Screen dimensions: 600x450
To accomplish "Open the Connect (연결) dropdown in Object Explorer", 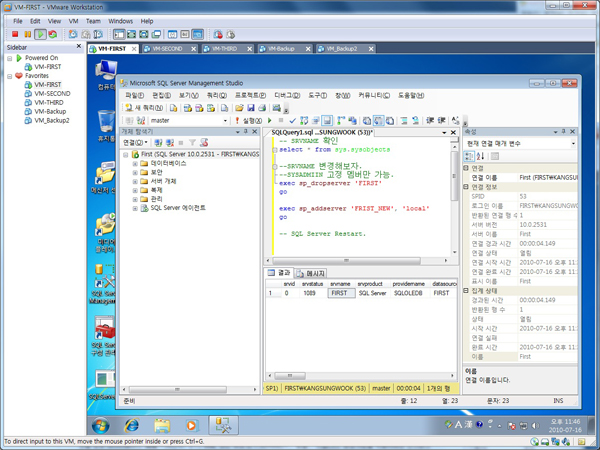I will [x=135, y=143].
